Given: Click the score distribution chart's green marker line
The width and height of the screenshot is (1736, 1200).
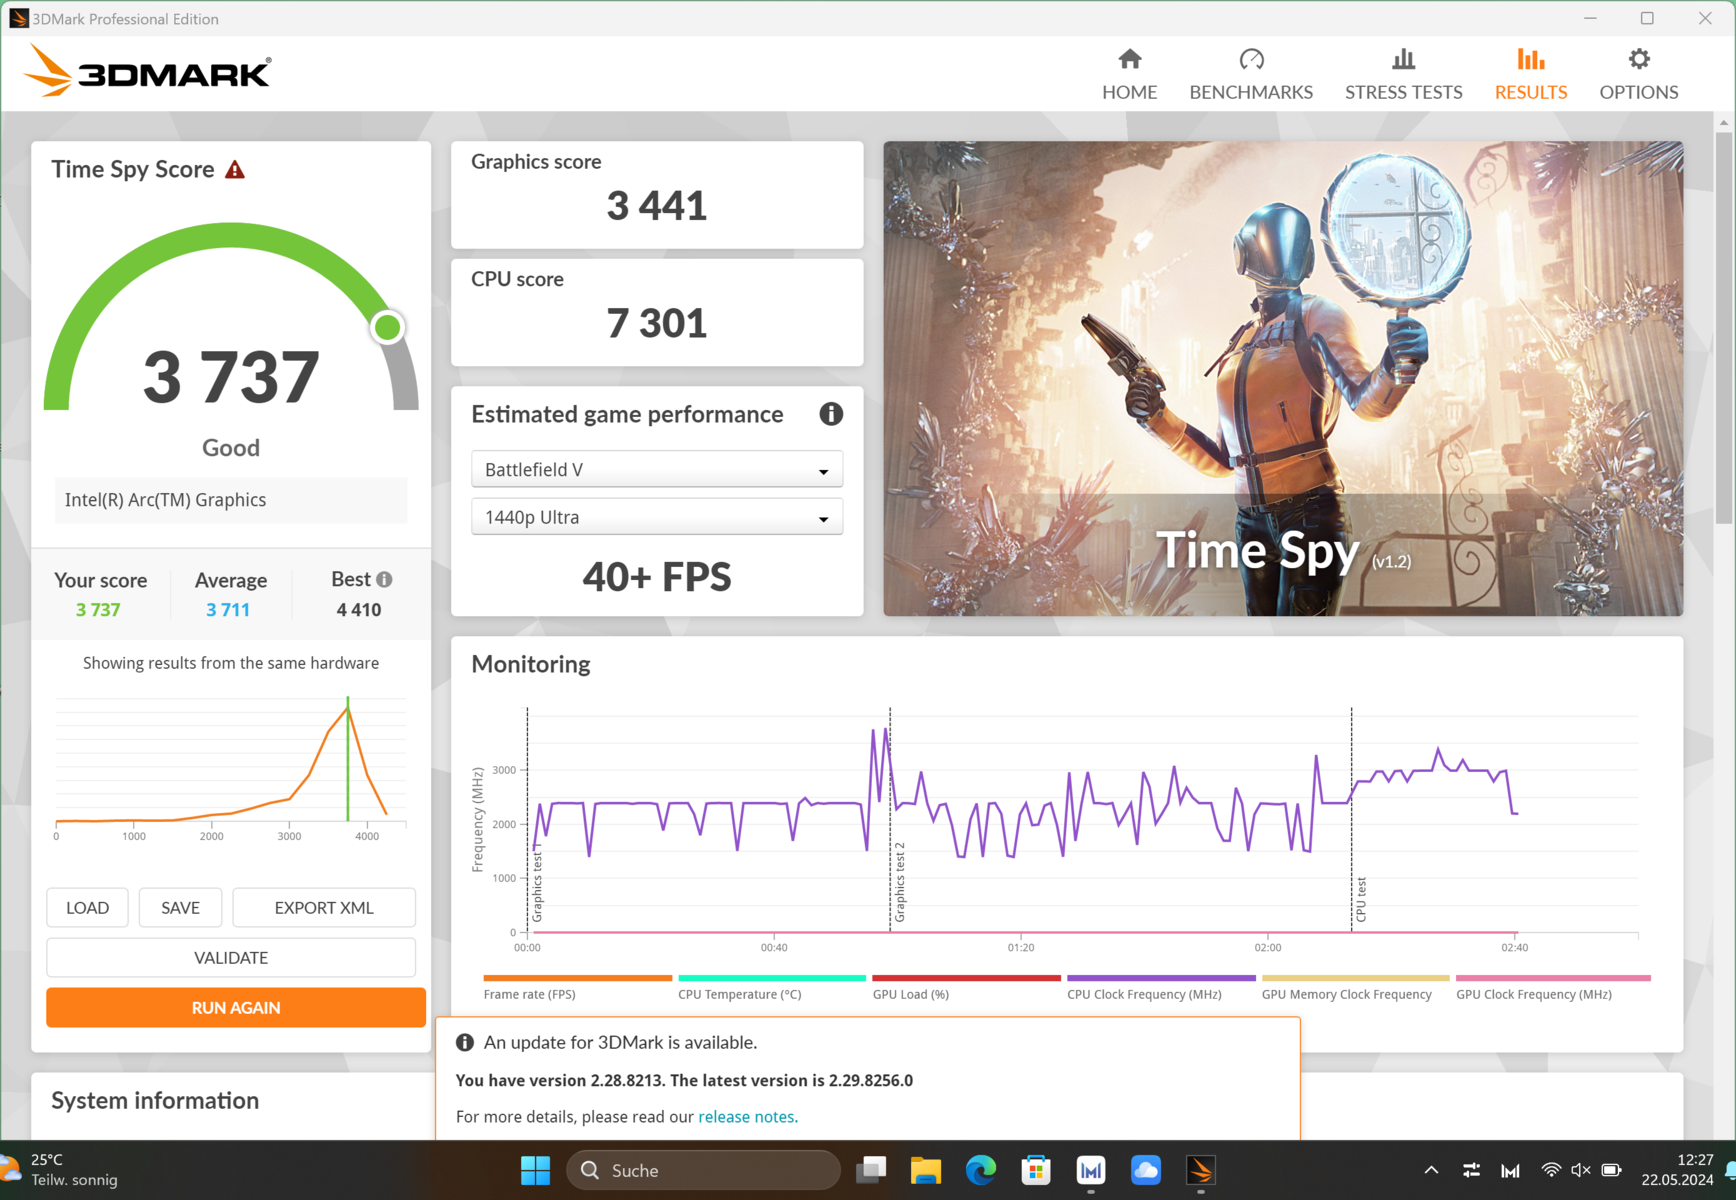Looking at the screenshot, I should (x=348, y=760).
